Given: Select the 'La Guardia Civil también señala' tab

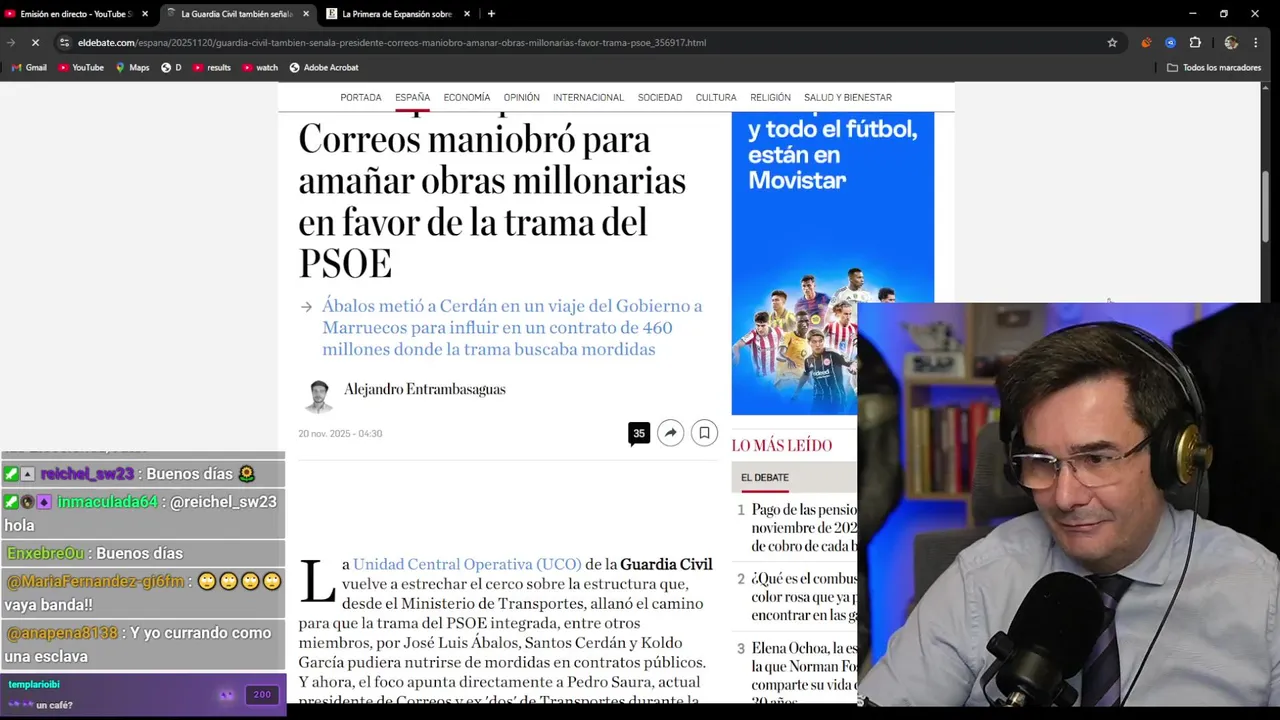Looking at the screenshot, I should pos(236,14).
